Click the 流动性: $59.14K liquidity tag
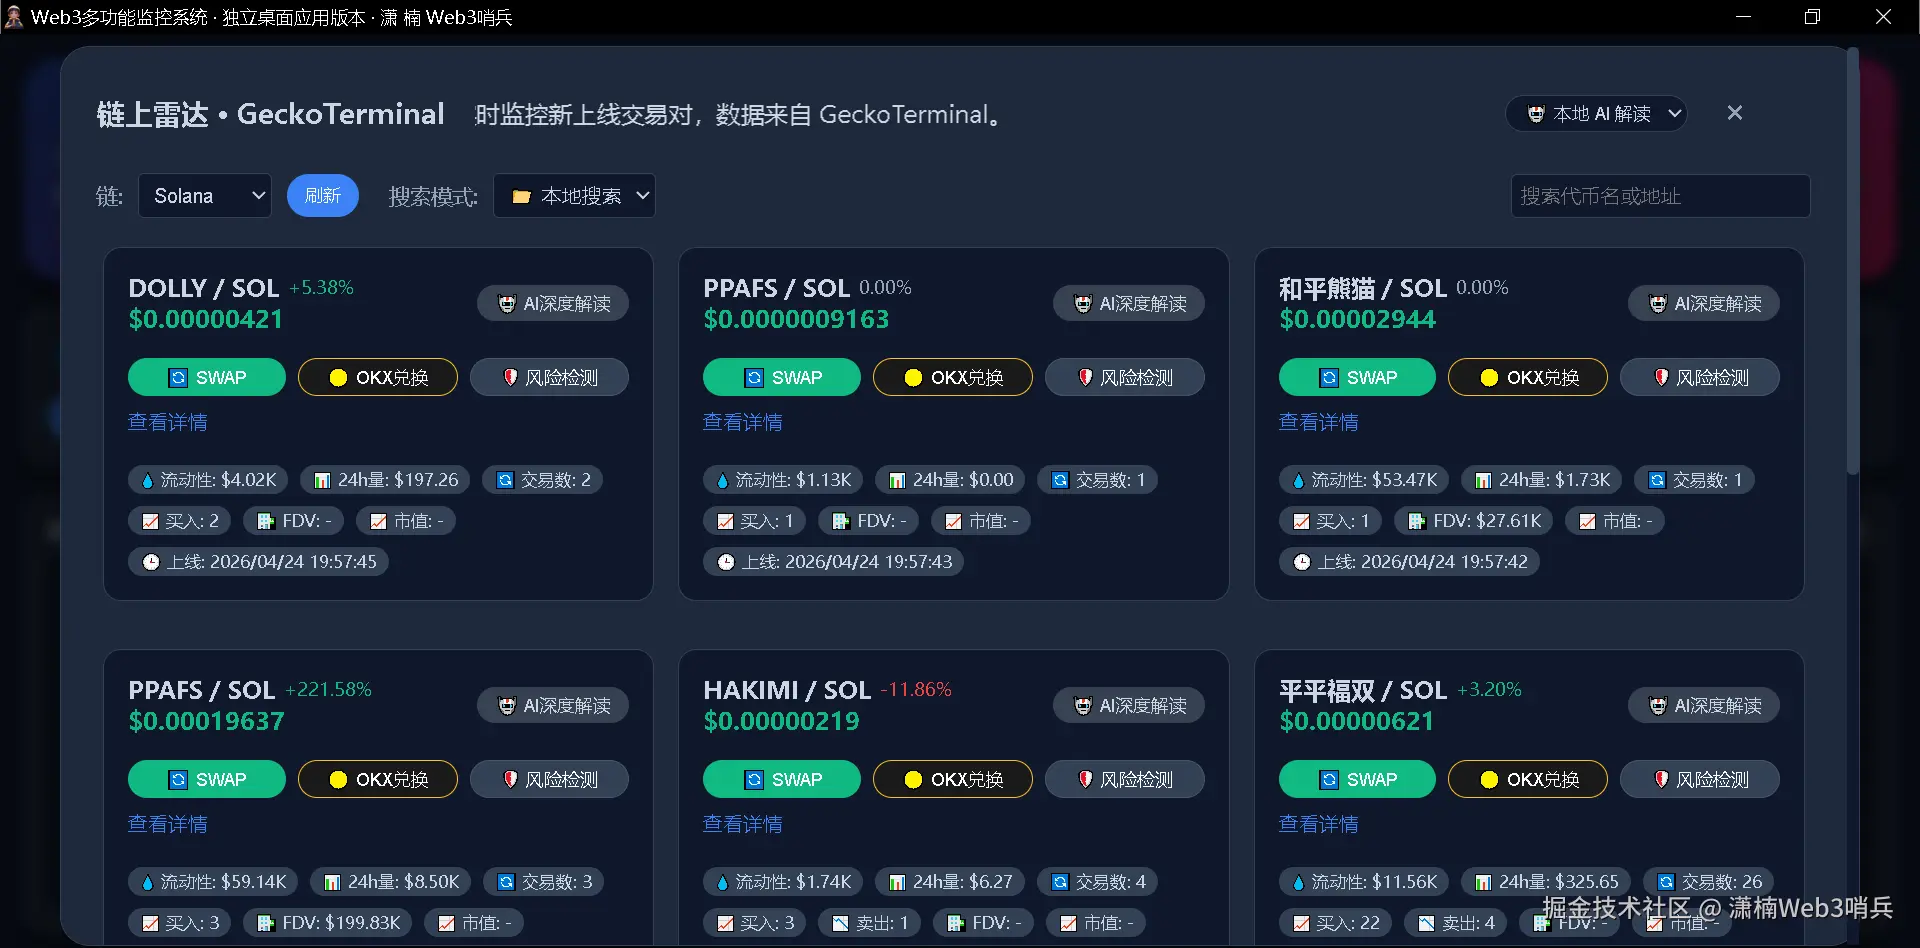Image resolution: width=1920 pixels, height=948 pixels. coord(213,883)
